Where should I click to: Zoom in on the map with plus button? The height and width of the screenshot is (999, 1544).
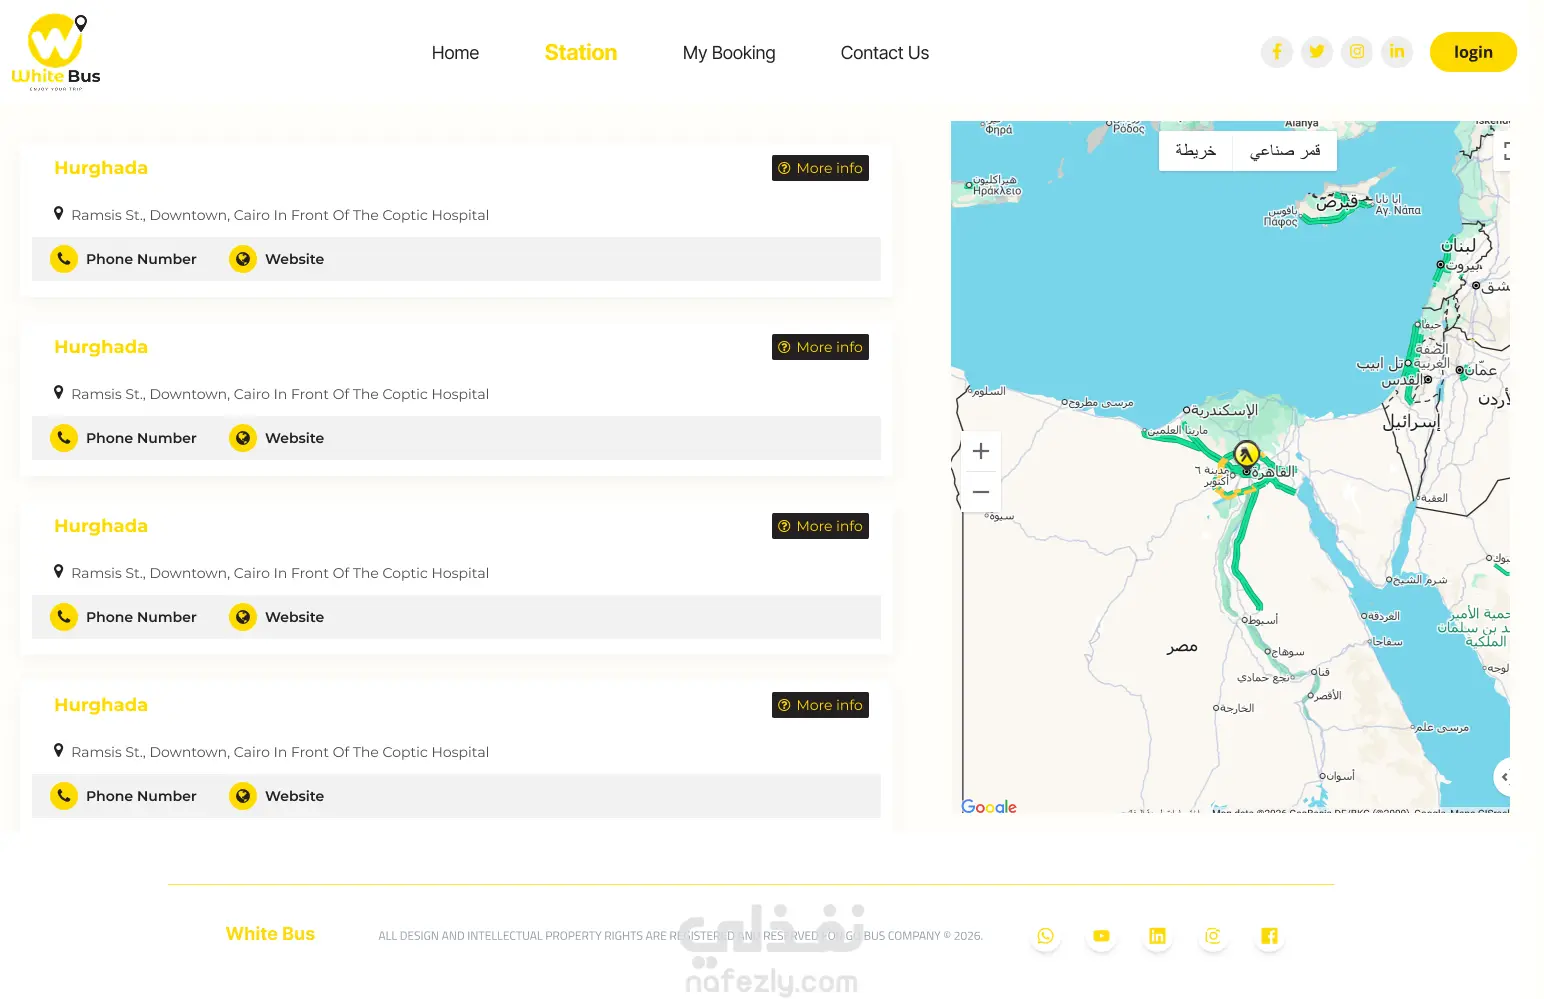[x=981, y=451]
